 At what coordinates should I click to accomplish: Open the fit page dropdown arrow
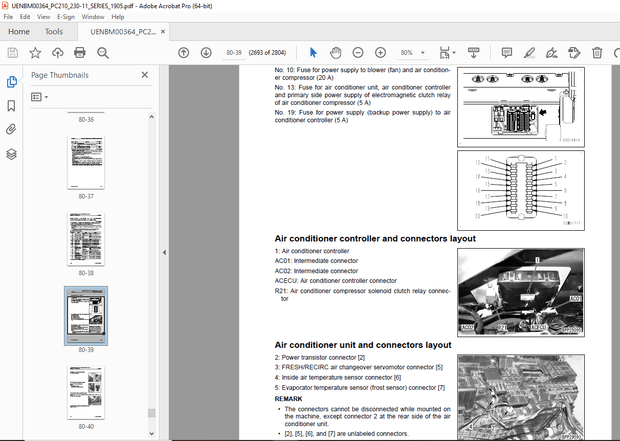click(x=454, y=53)
